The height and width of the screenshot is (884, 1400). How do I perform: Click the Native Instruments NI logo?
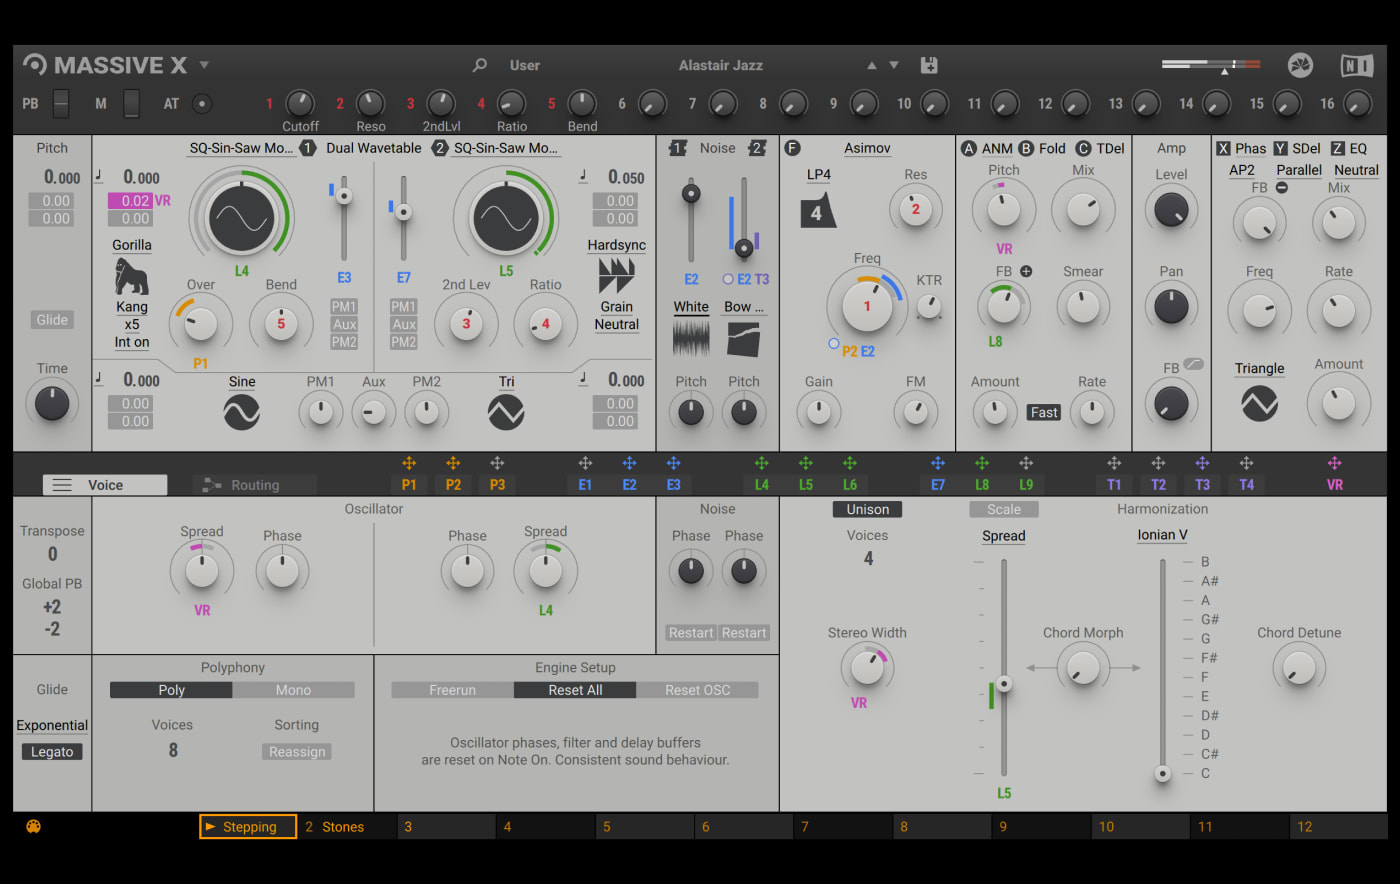pyautogui.click(x=1356, y=66)
